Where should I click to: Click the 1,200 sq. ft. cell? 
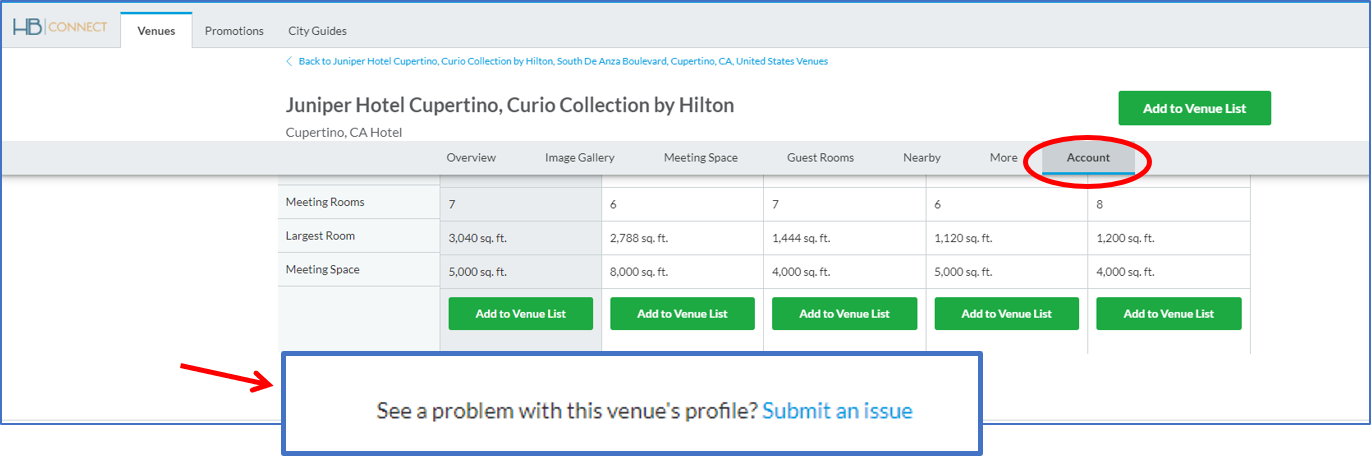coord(1169,238)
